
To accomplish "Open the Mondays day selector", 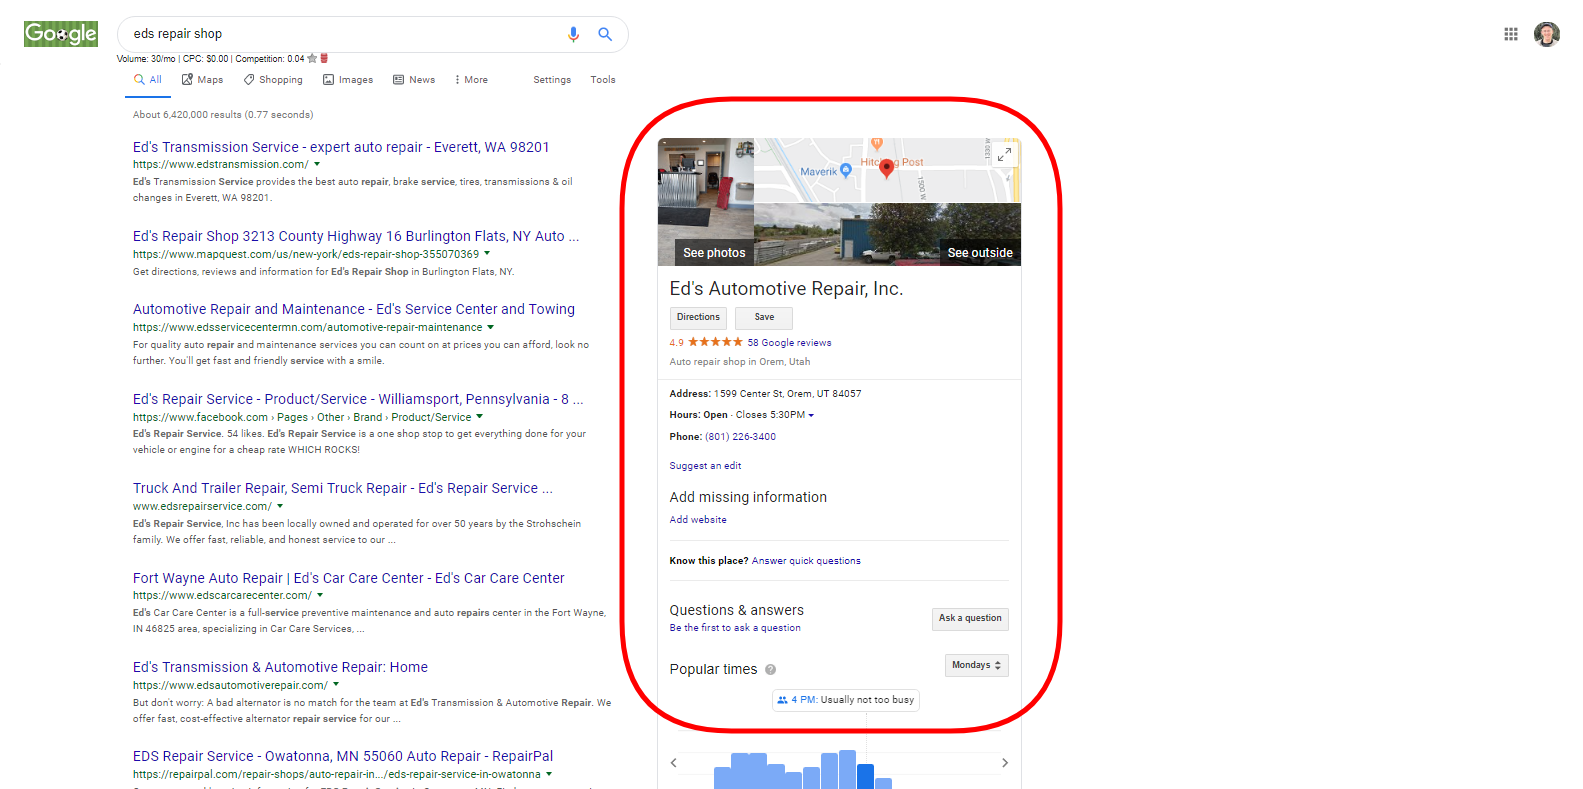I will point(977,665).
